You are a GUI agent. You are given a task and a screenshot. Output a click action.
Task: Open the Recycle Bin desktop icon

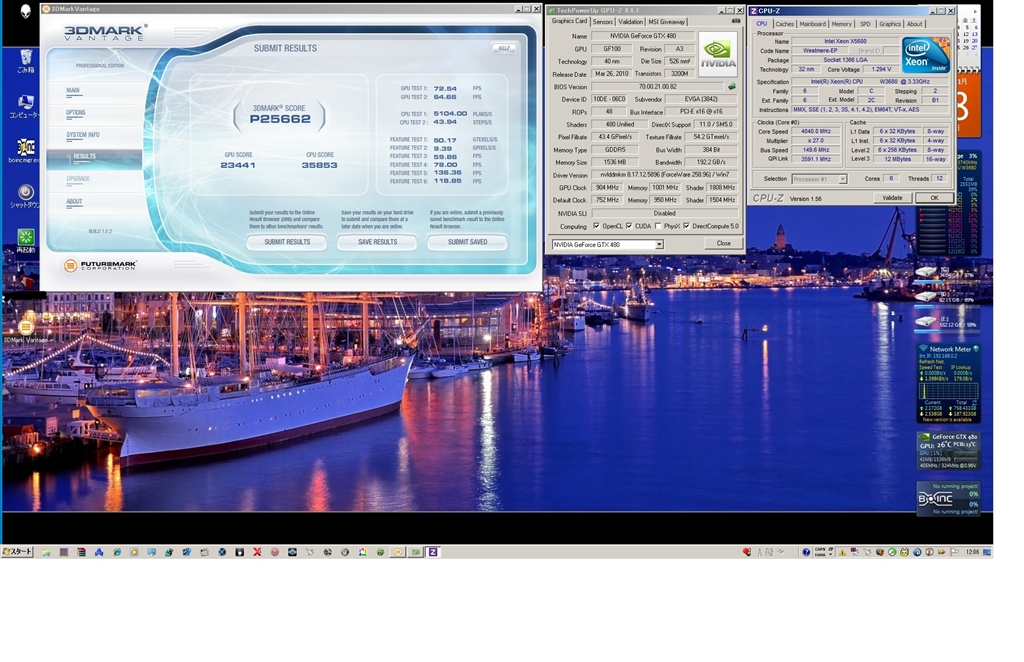[26, 55]
